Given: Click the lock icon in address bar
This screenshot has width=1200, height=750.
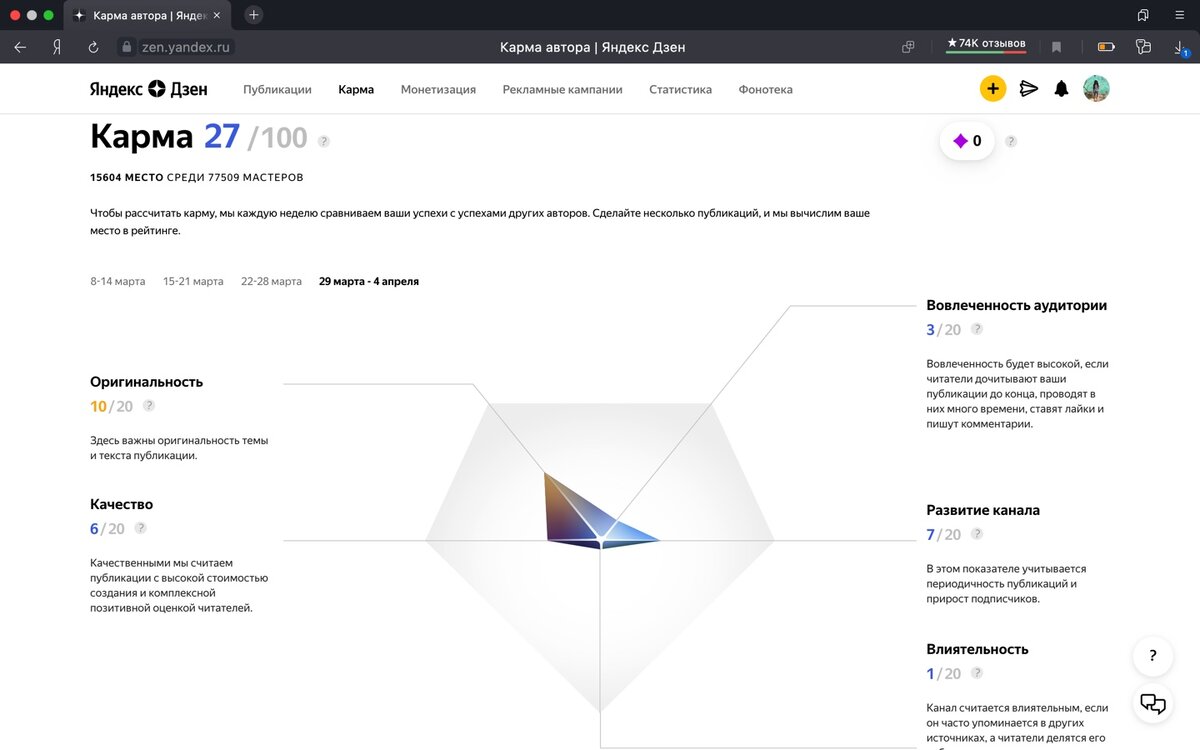Looking at the screenshot, I should coord(126,47).
